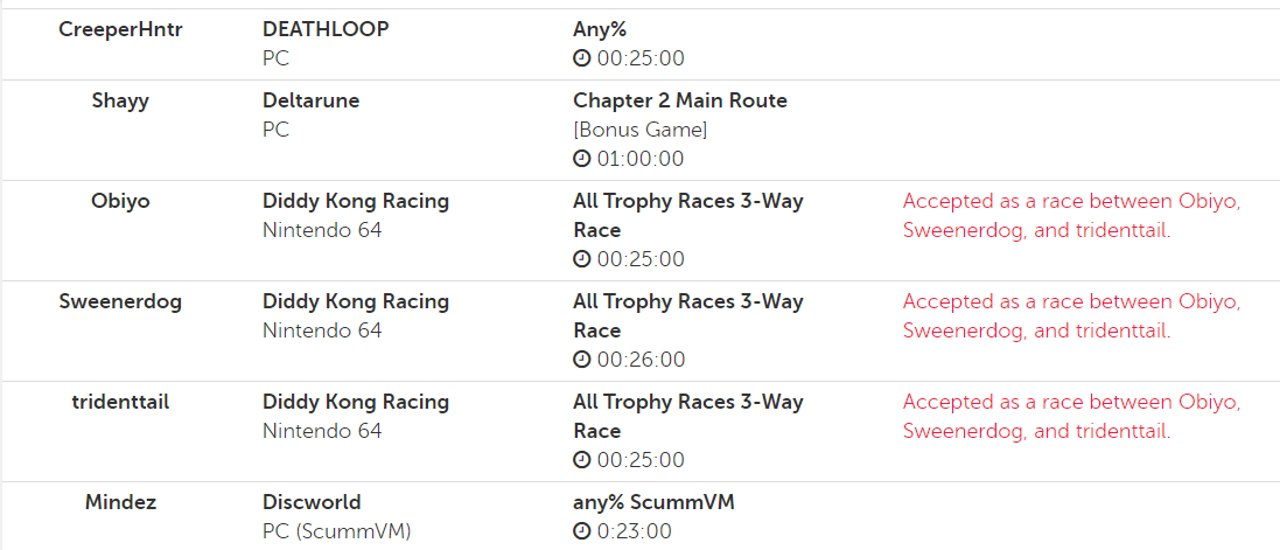Click the clock icon next to Deltarune's 01:00:00
The image size is (1280, 550).
tap(582, 159)
